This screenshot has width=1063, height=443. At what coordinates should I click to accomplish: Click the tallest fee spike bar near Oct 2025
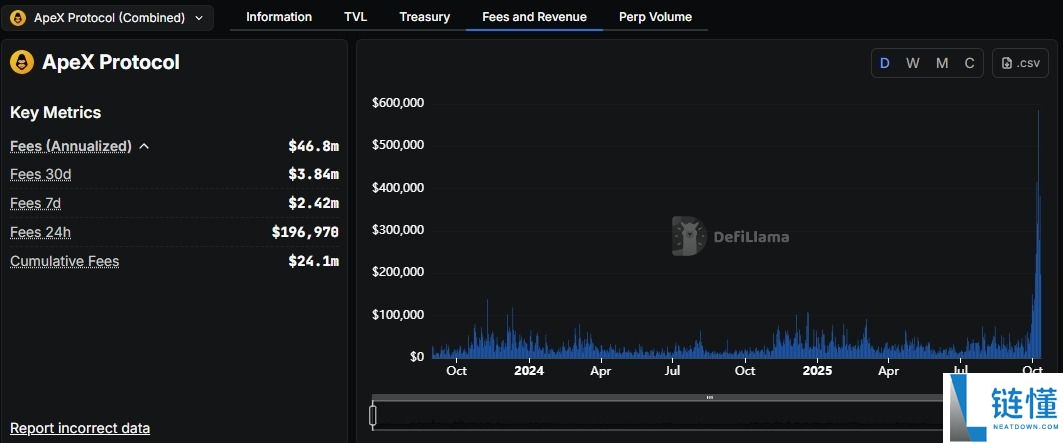pos(1039,234)
